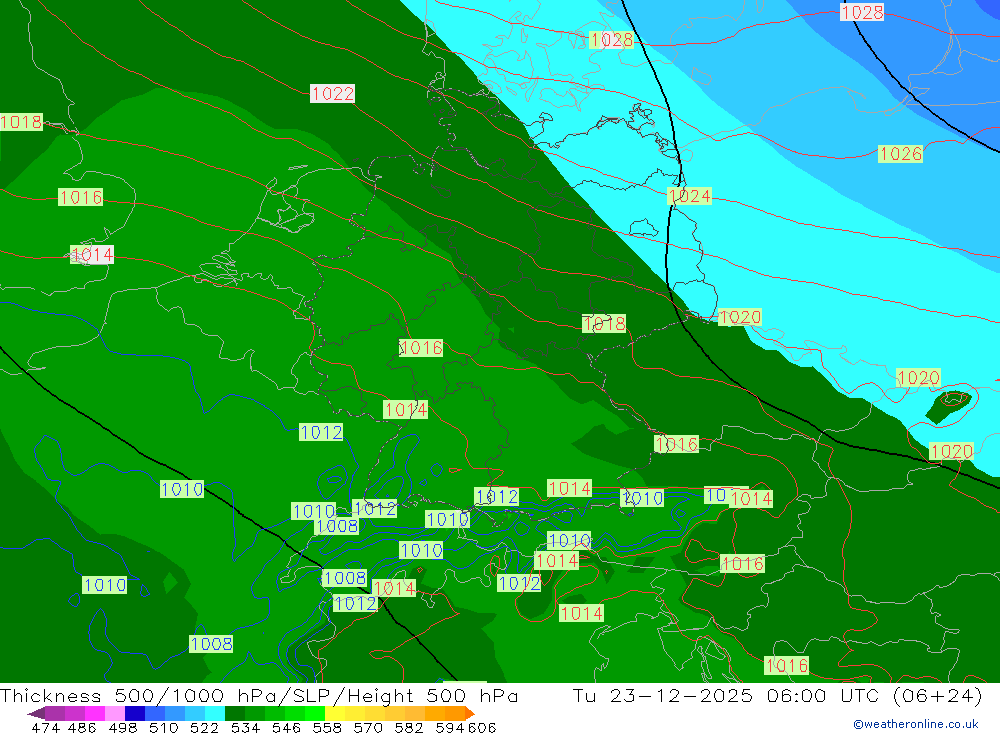The image size is (1000, 733).
Task: Click the orange arrow at legend's right end
Action: [x=469, y=713]
